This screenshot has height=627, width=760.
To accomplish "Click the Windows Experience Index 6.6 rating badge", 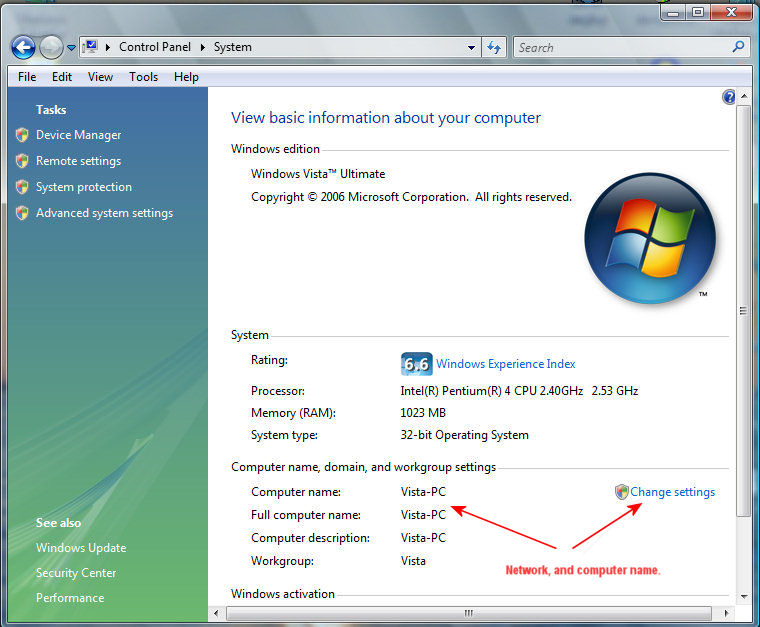I will tap(415, 364).
